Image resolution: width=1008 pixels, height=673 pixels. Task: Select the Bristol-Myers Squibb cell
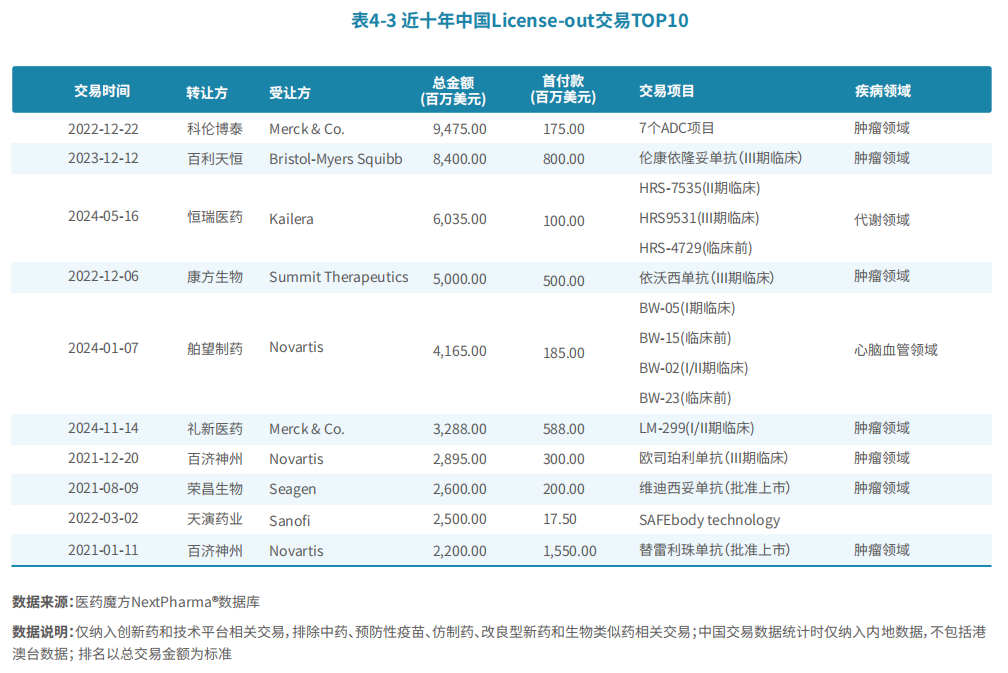[336, 159]
